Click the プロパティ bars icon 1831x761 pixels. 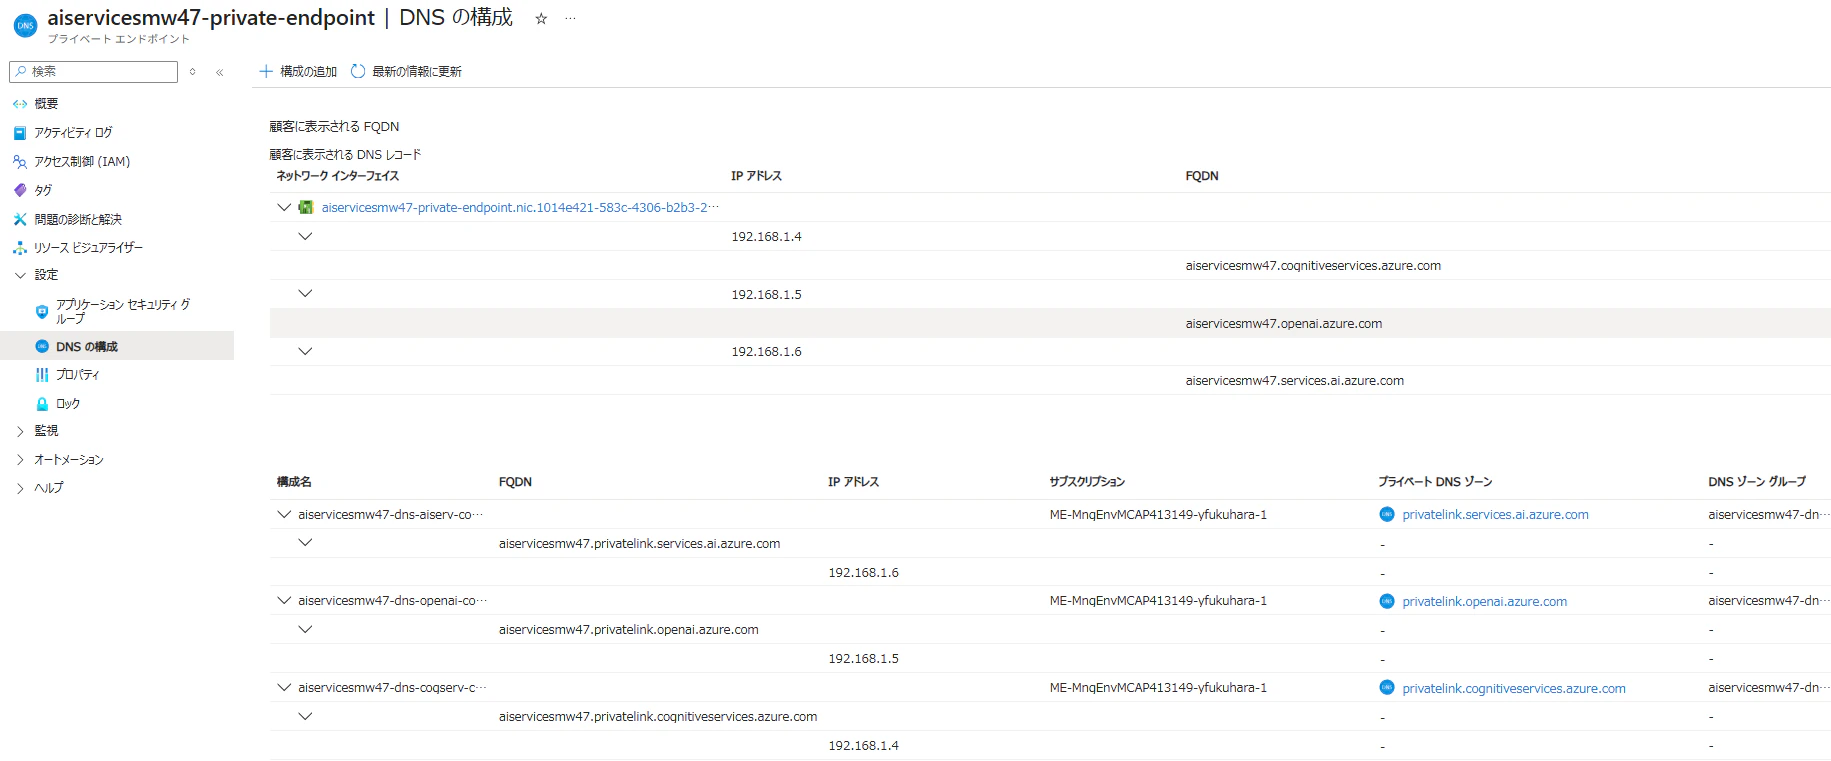point(42,375)
